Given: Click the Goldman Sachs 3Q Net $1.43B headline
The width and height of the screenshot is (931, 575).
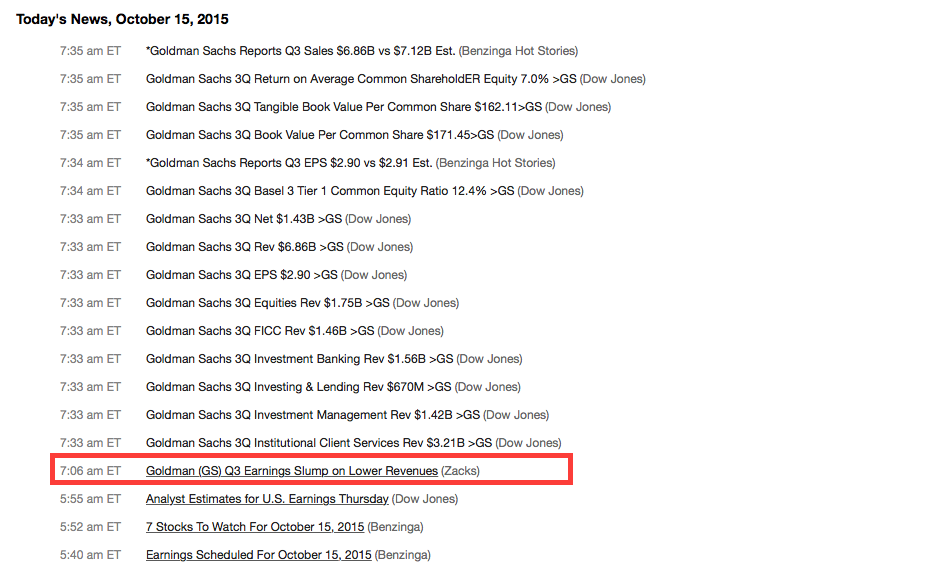Looking at the screenshot, I should [x=244, y=219].
